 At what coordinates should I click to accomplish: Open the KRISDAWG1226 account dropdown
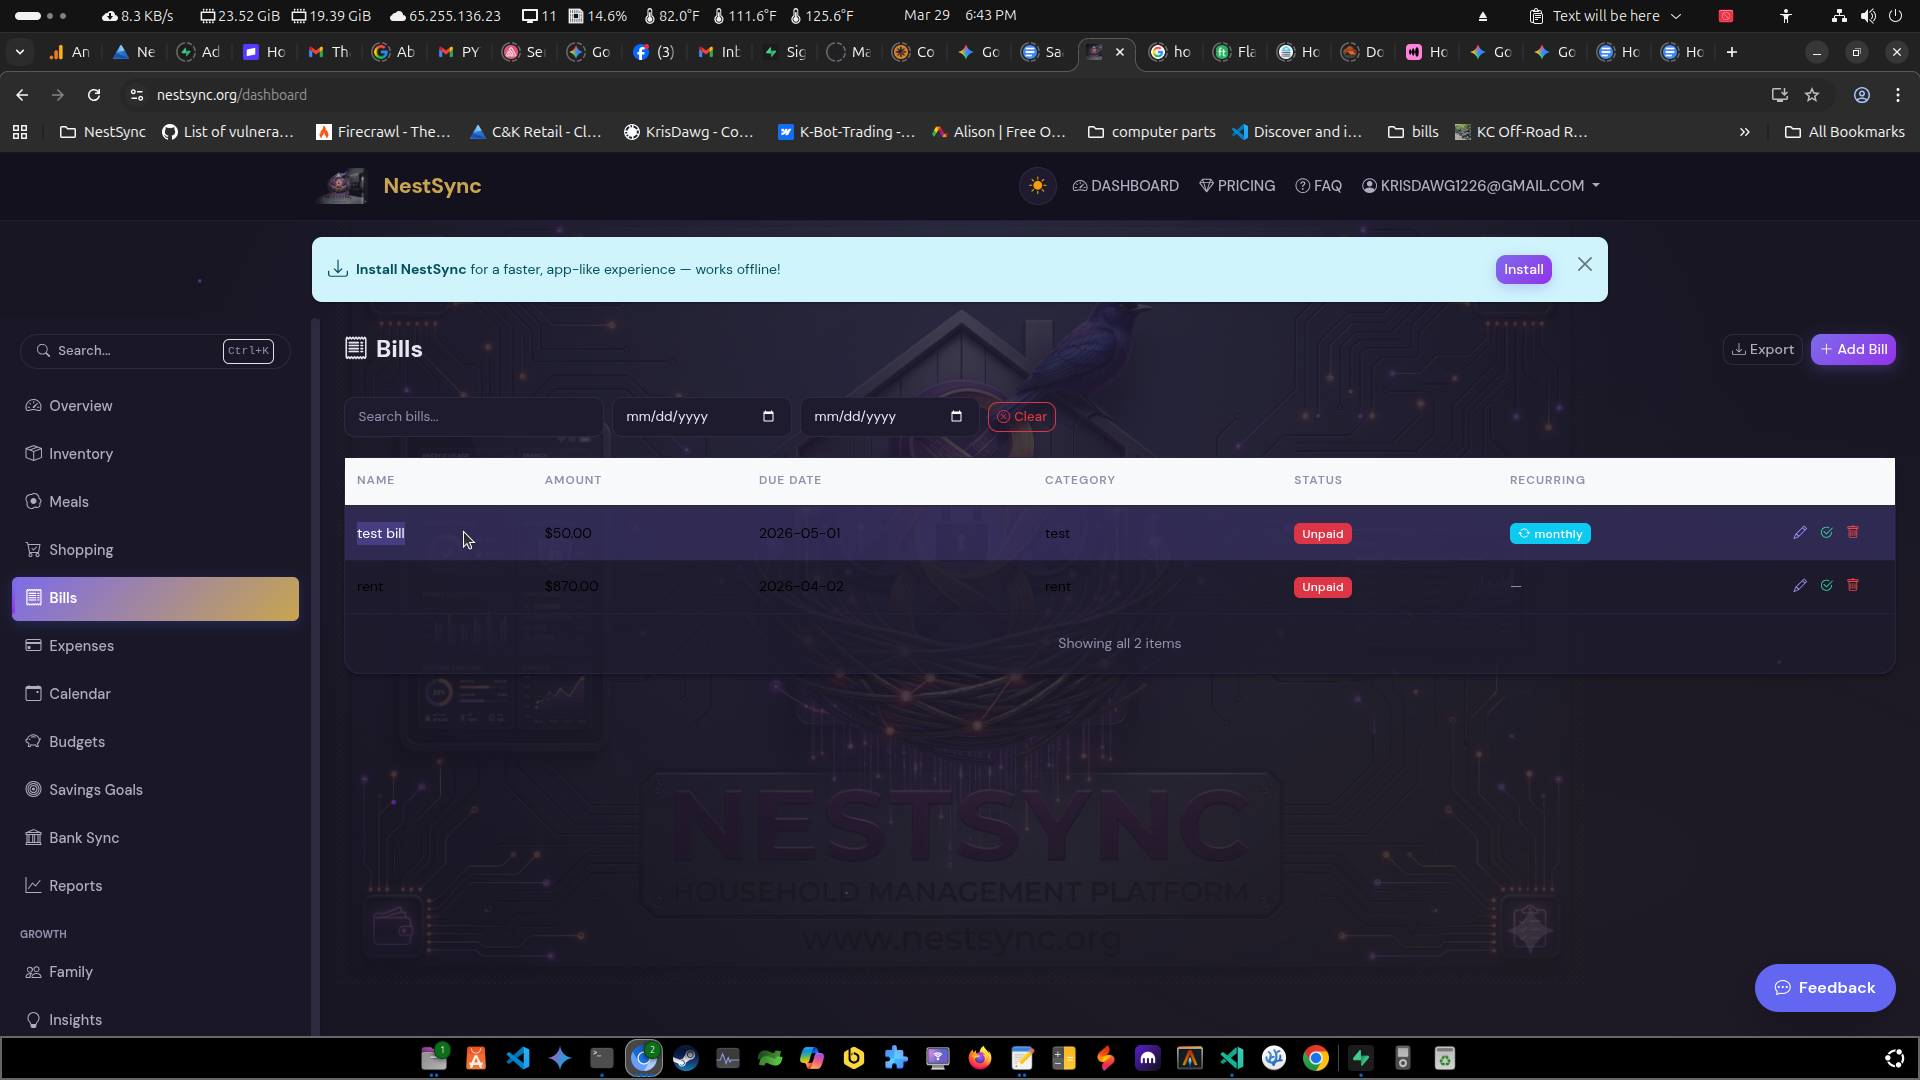coord(1481,185)
